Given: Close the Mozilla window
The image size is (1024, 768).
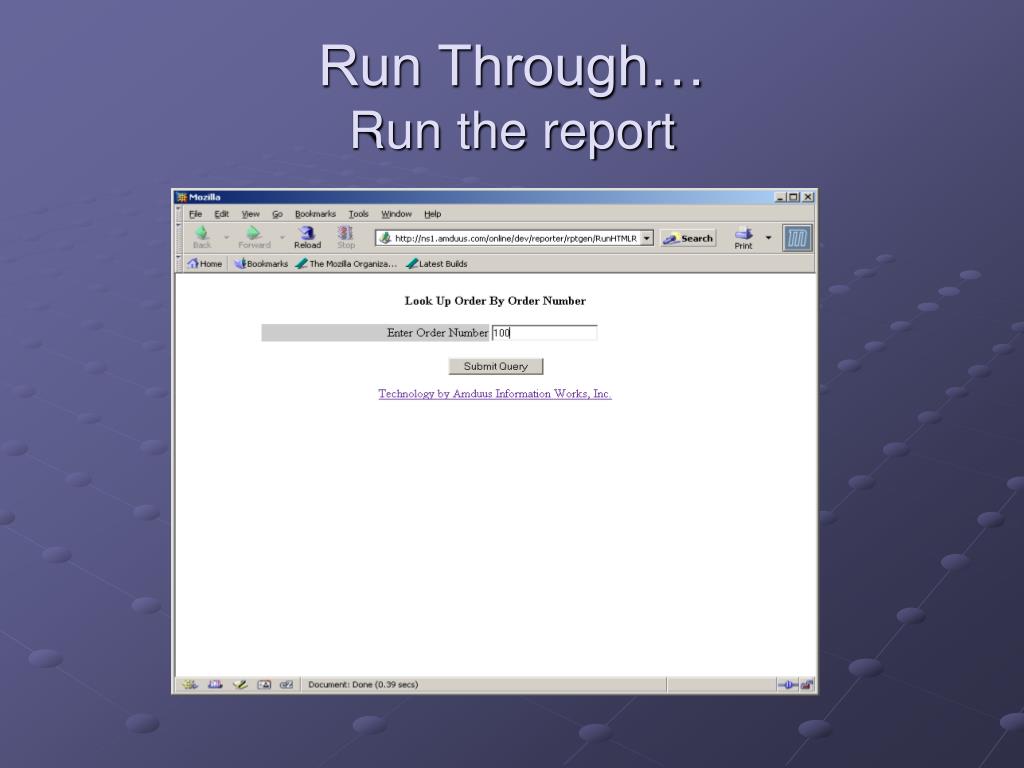Looking at the screenshot, I should click(x=808, y=197).
